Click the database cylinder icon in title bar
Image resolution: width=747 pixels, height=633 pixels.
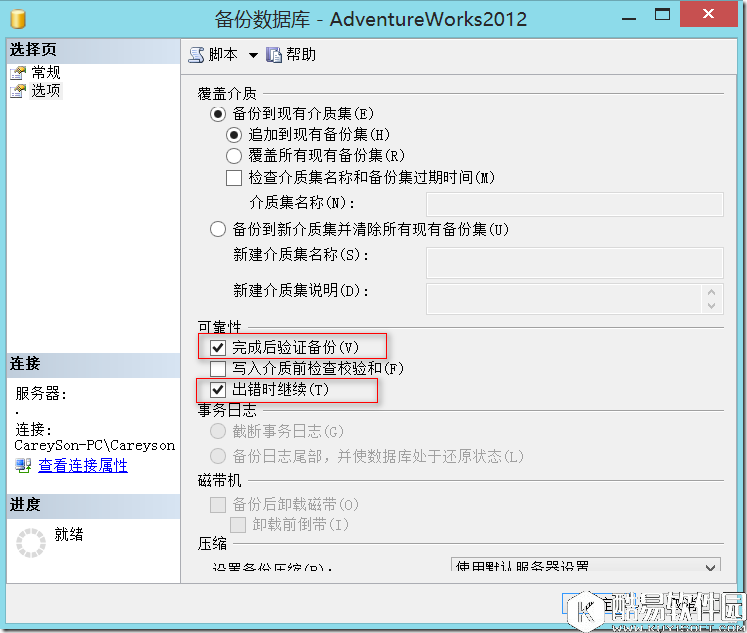coord(18,19)
